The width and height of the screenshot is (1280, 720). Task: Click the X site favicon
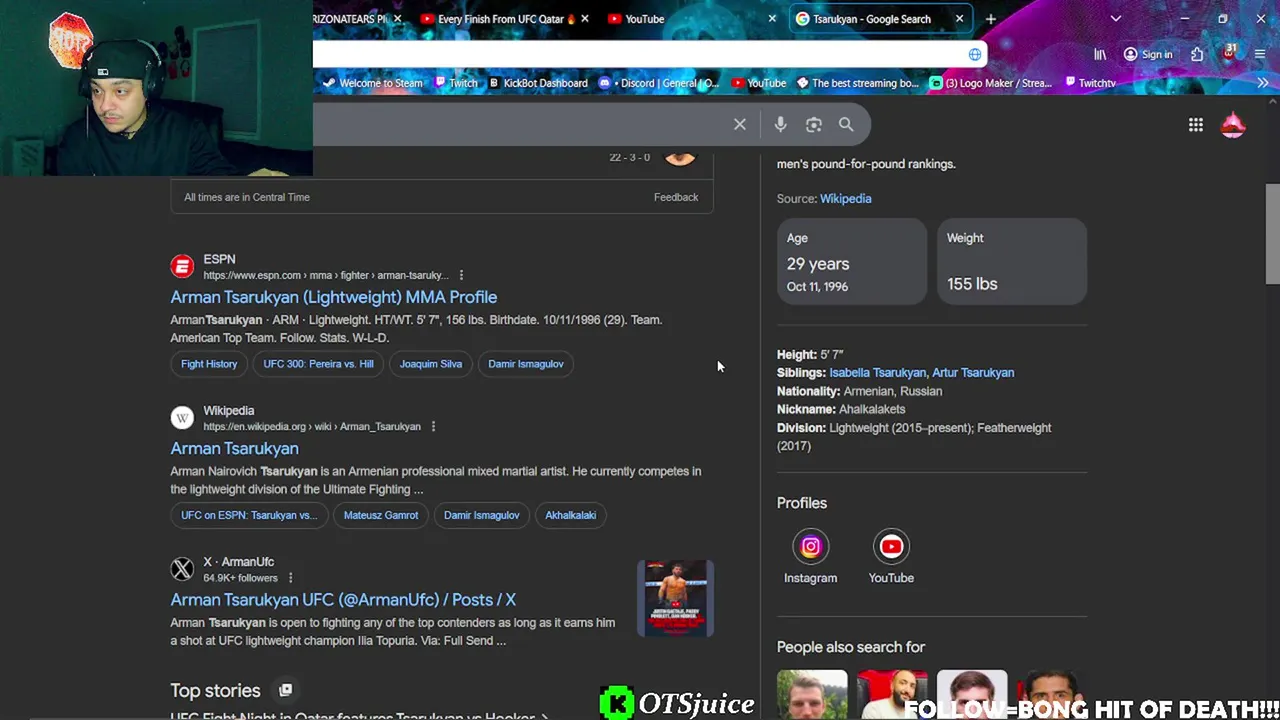coord(182,569)
